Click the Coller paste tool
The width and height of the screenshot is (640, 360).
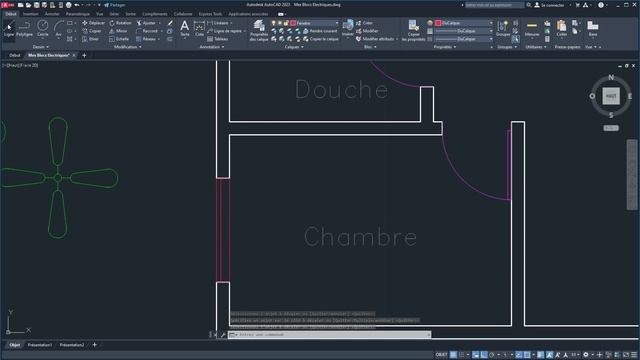562,29
